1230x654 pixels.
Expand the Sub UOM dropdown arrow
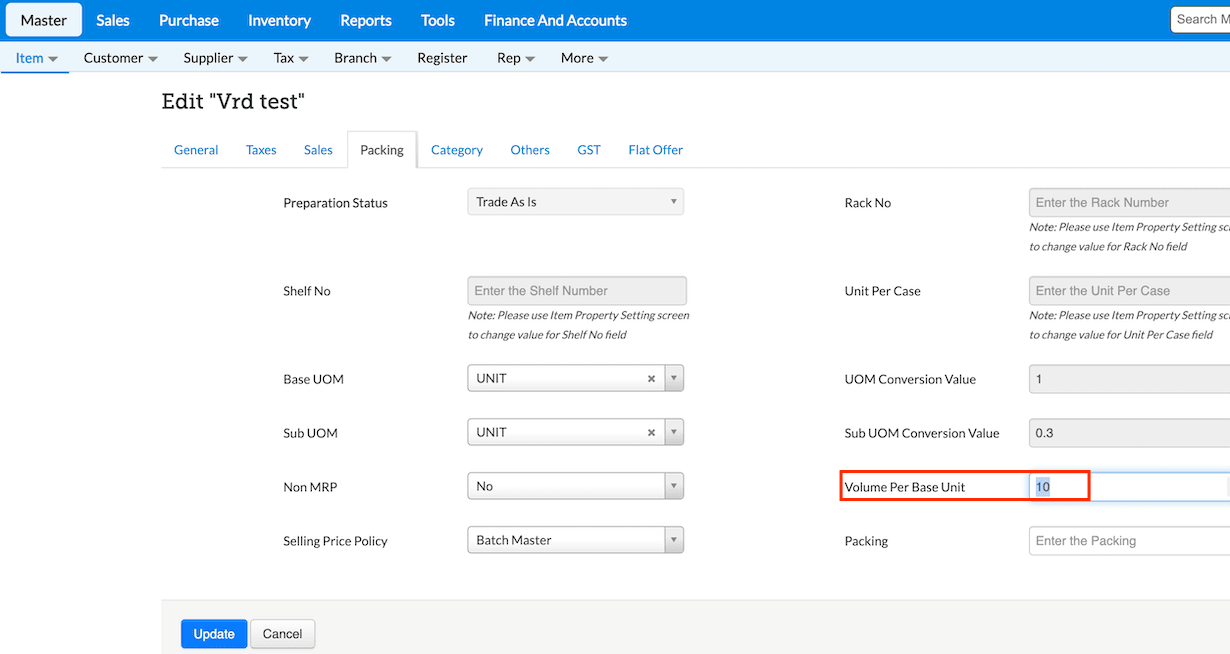[675, 433]
